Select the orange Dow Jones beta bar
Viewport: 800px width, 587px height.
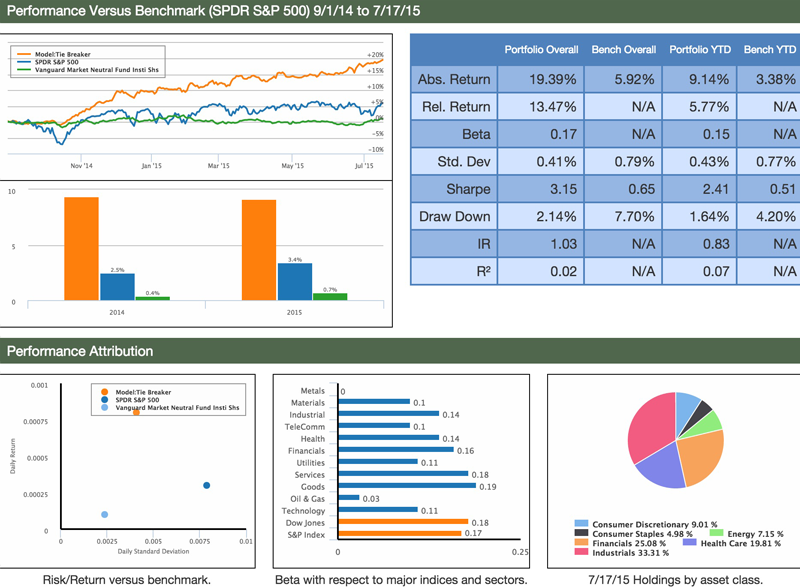pyautogui.click(x=404, y=521)
